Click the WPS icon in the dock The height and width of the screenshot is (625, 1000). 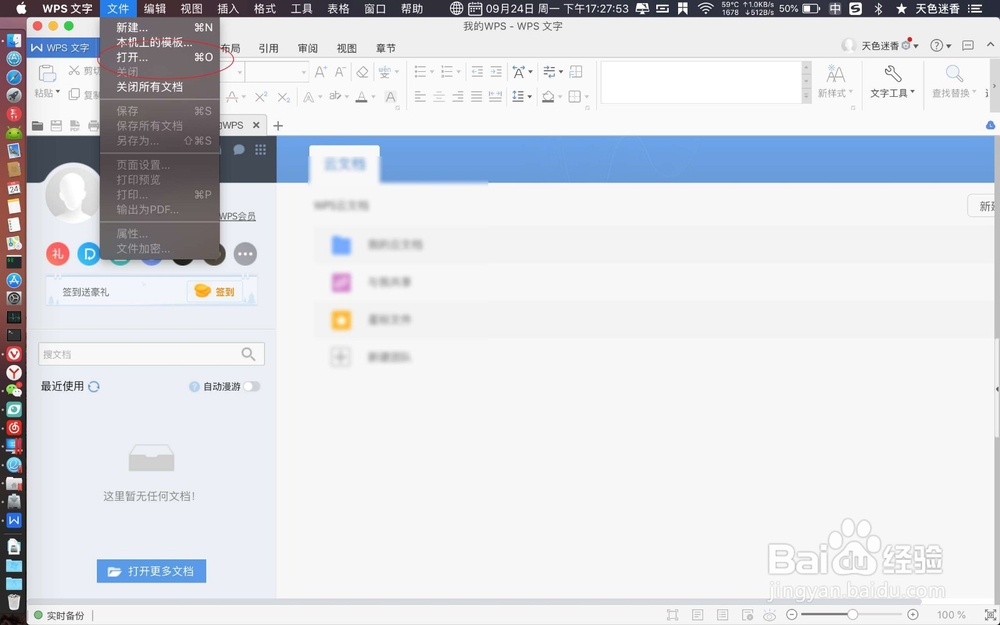(13, 521)
